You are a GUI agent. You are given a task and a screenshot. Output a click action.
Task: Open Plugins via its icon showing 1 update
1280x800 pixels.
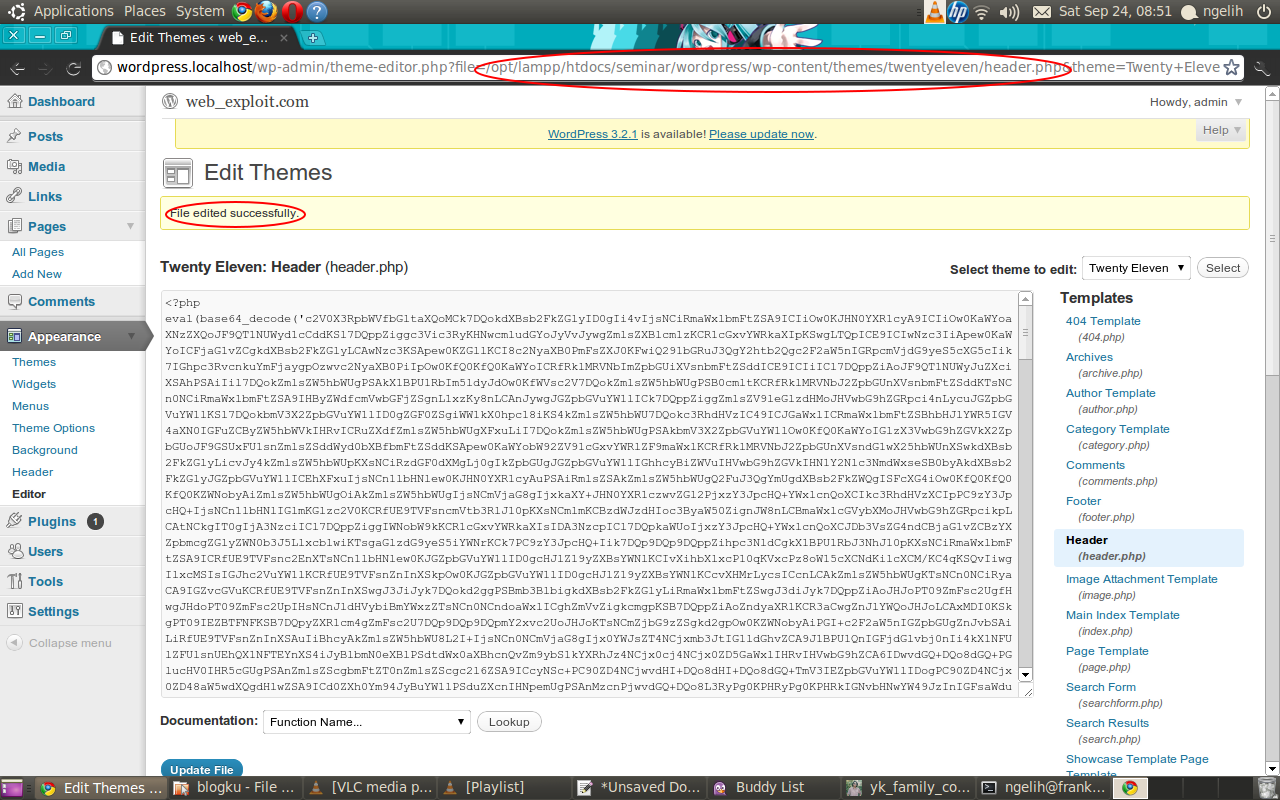tap(16, 521)
